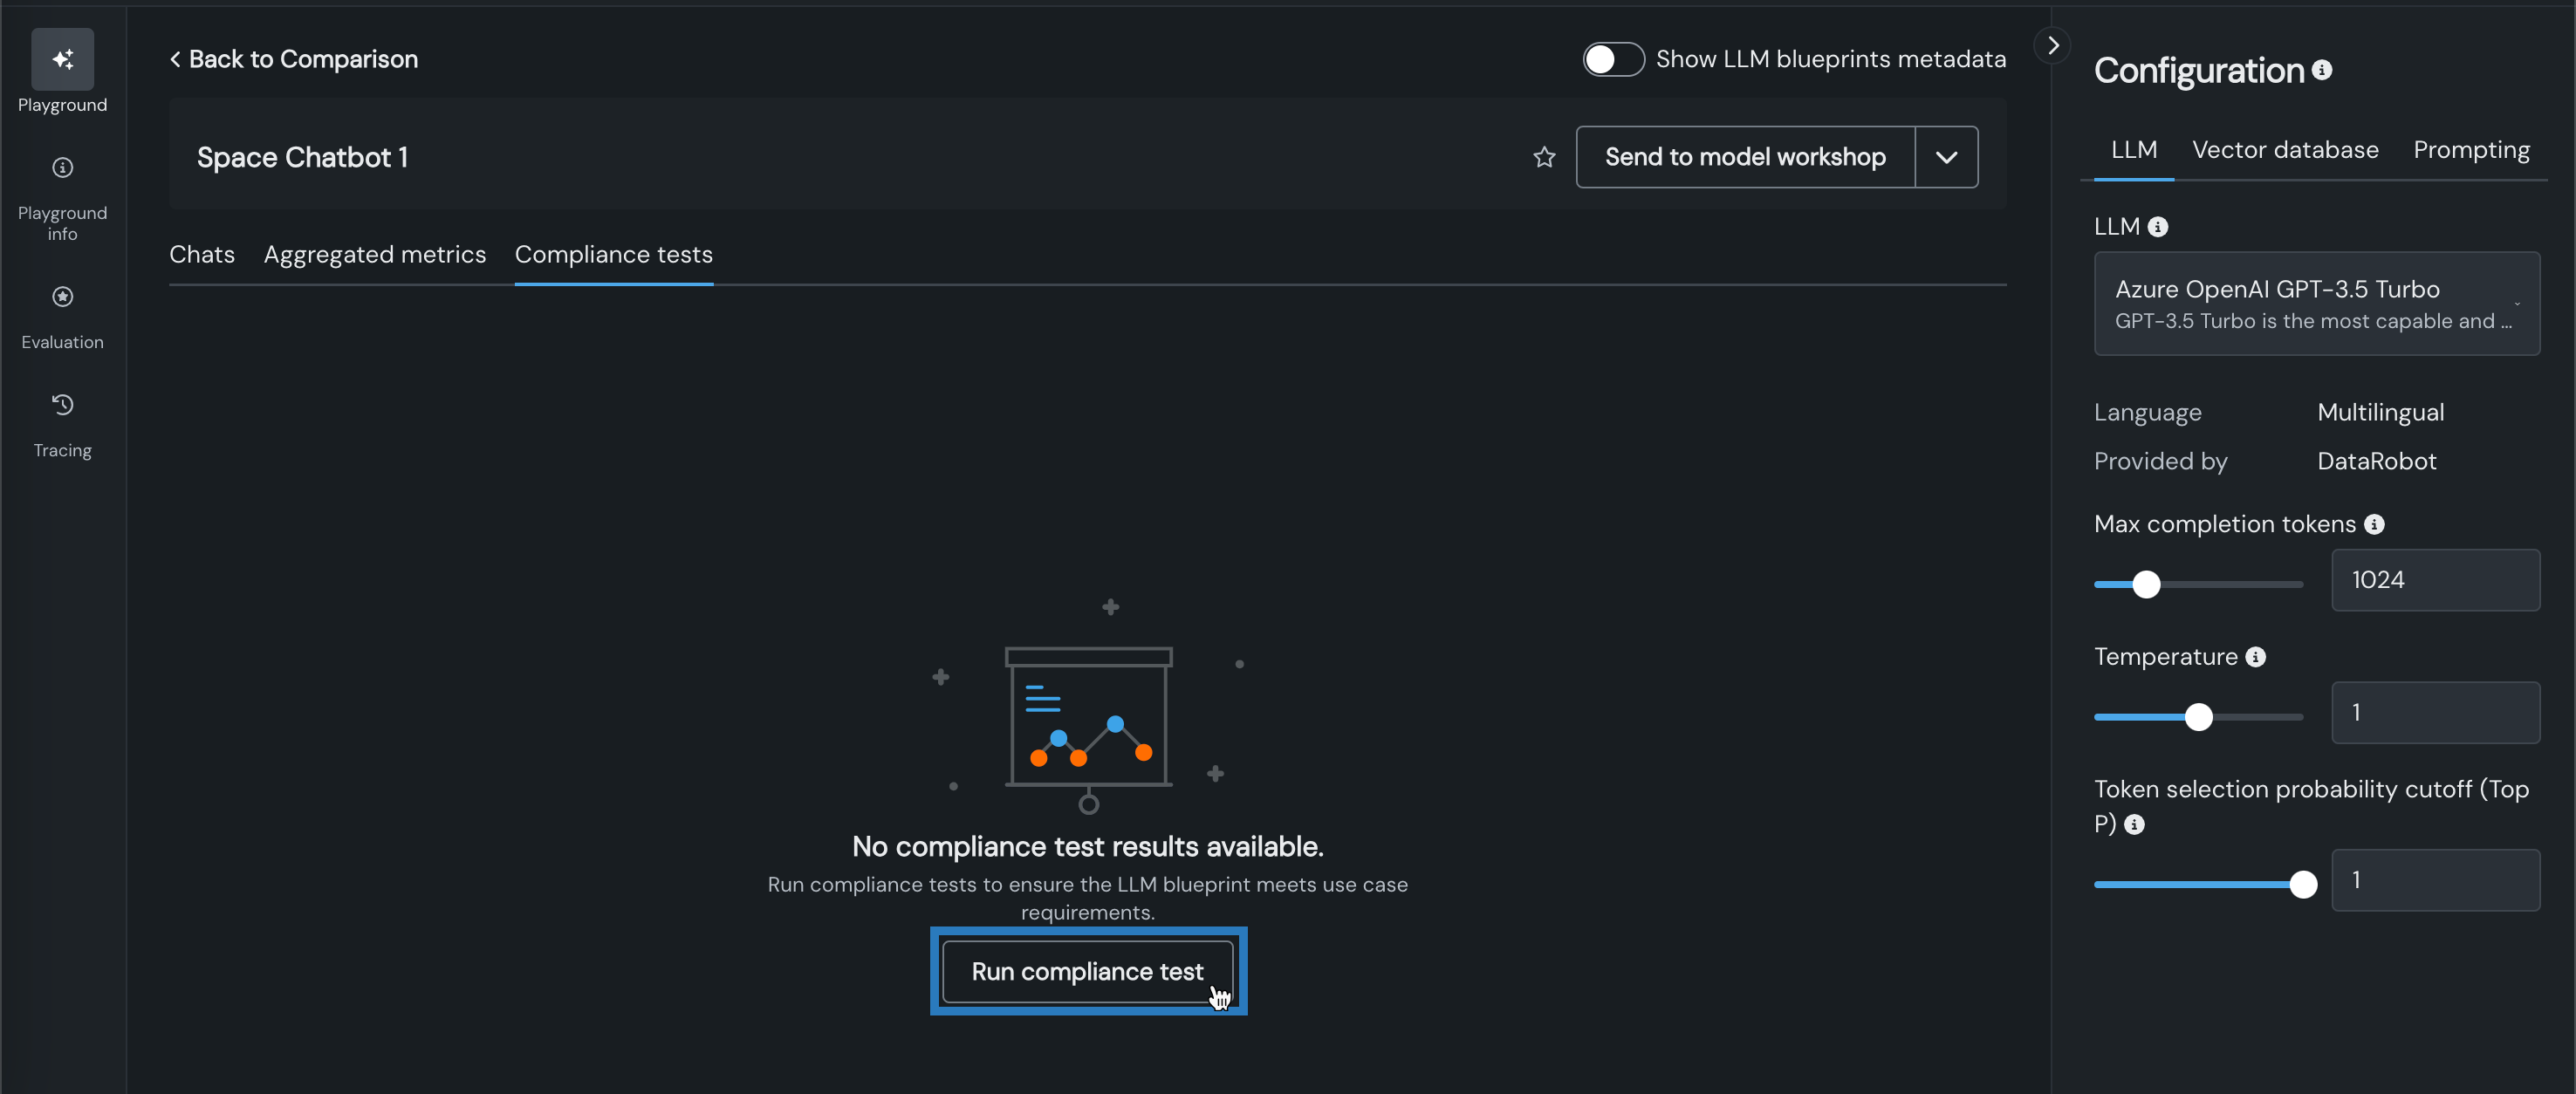Click Run compliance test button
Viewport: 2576px width, 1094px height.
click(x=1087, y=971)
